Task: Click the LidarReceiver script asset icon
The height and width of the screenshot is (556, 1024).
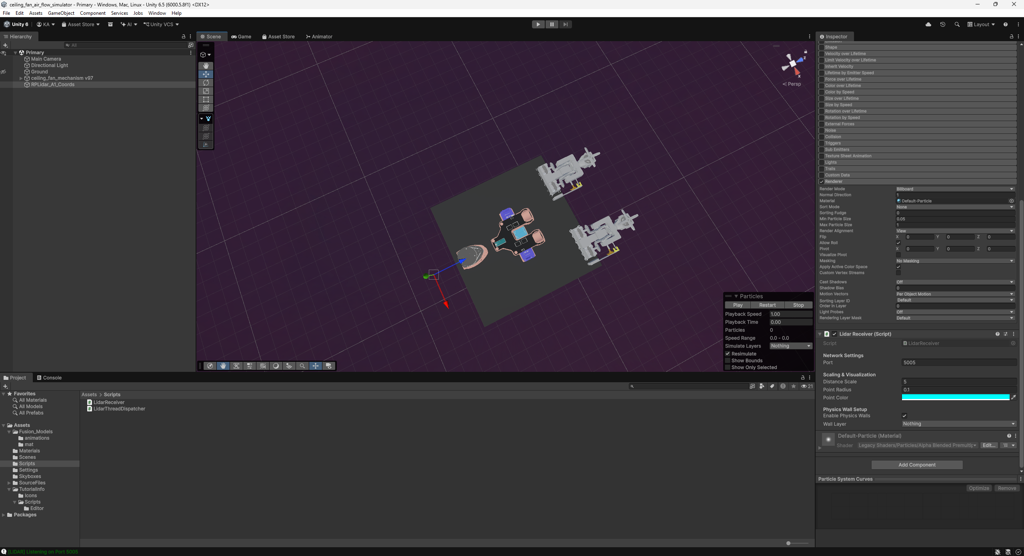Action: [89, 402]
